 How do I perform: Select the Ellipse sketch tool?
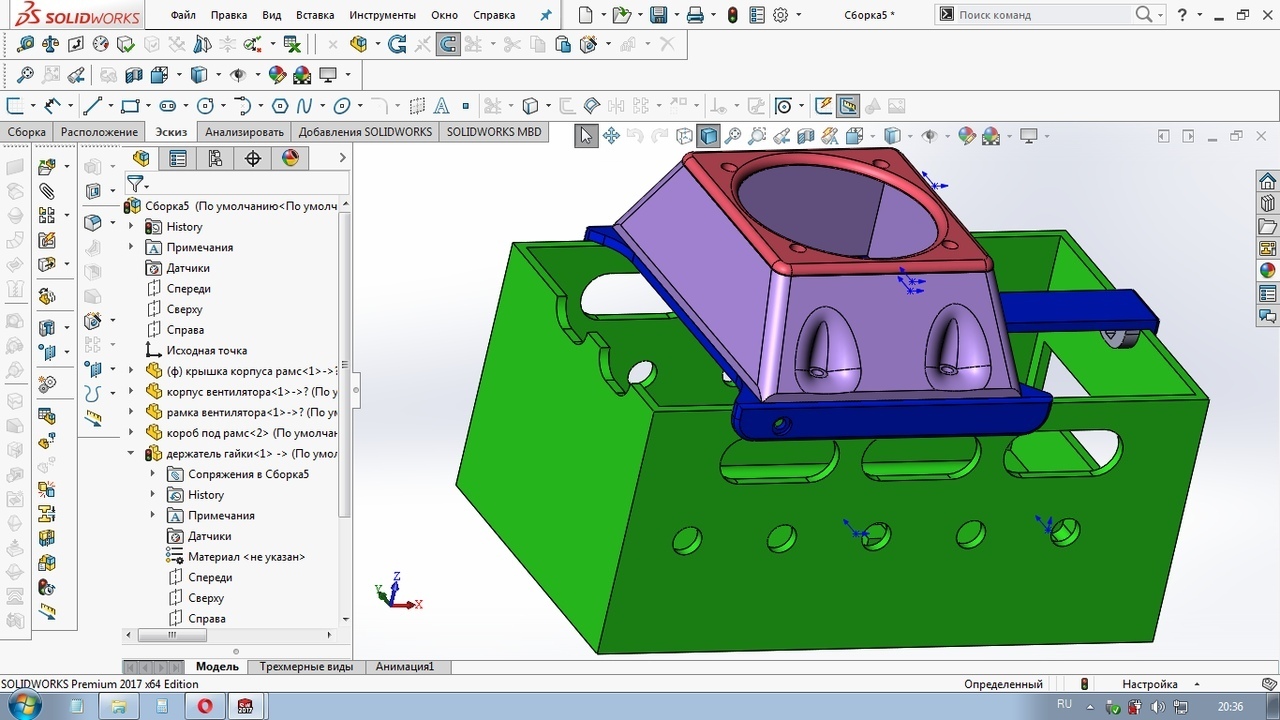[342, 105]
